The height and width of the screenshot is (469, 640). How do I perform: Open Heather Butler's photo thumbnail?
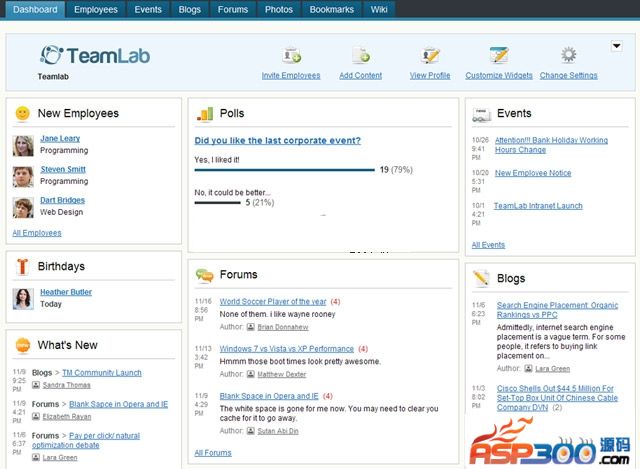click(23, 299)
